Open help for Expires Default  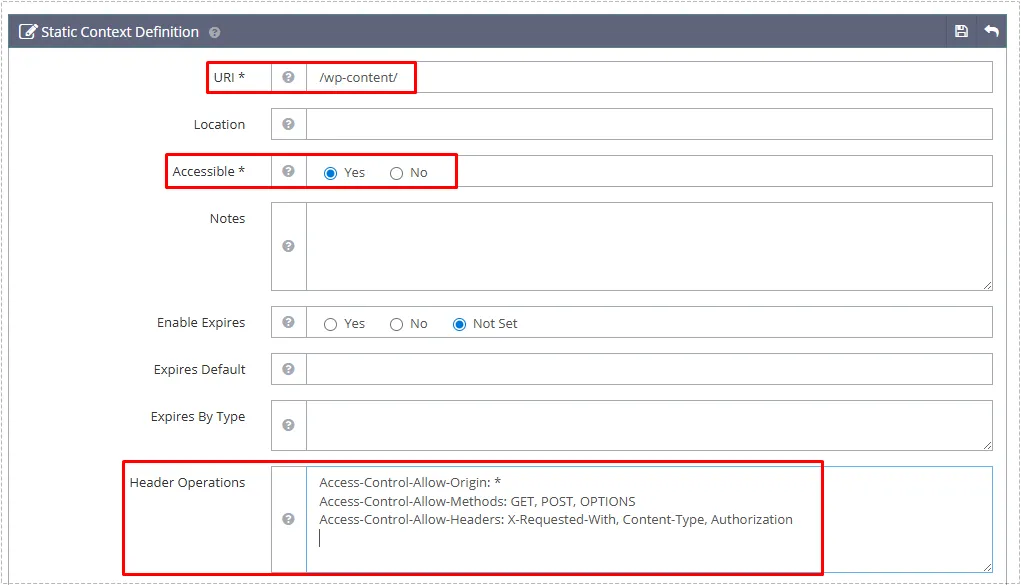(x=288, y=369)
